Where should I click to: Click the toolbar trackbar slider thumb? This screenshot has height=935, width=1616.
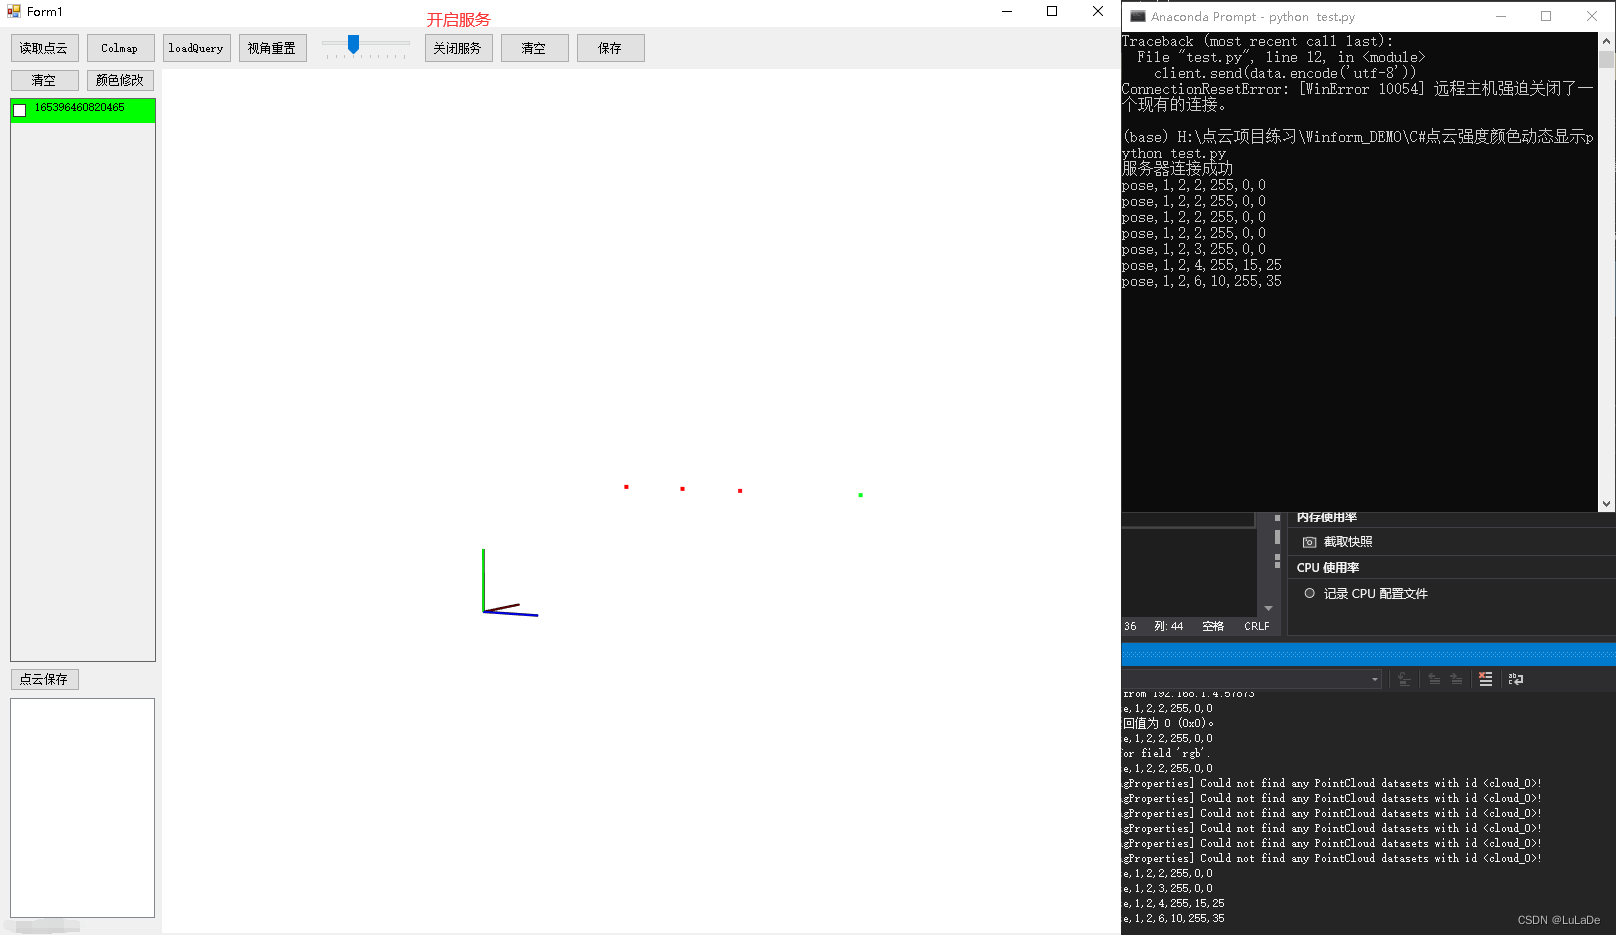tap(353, 44)
